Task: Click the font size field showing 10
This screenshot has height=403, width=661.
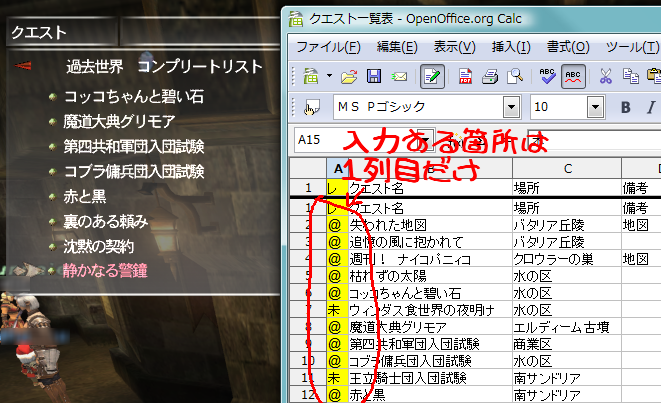Action: click(559, 107)
